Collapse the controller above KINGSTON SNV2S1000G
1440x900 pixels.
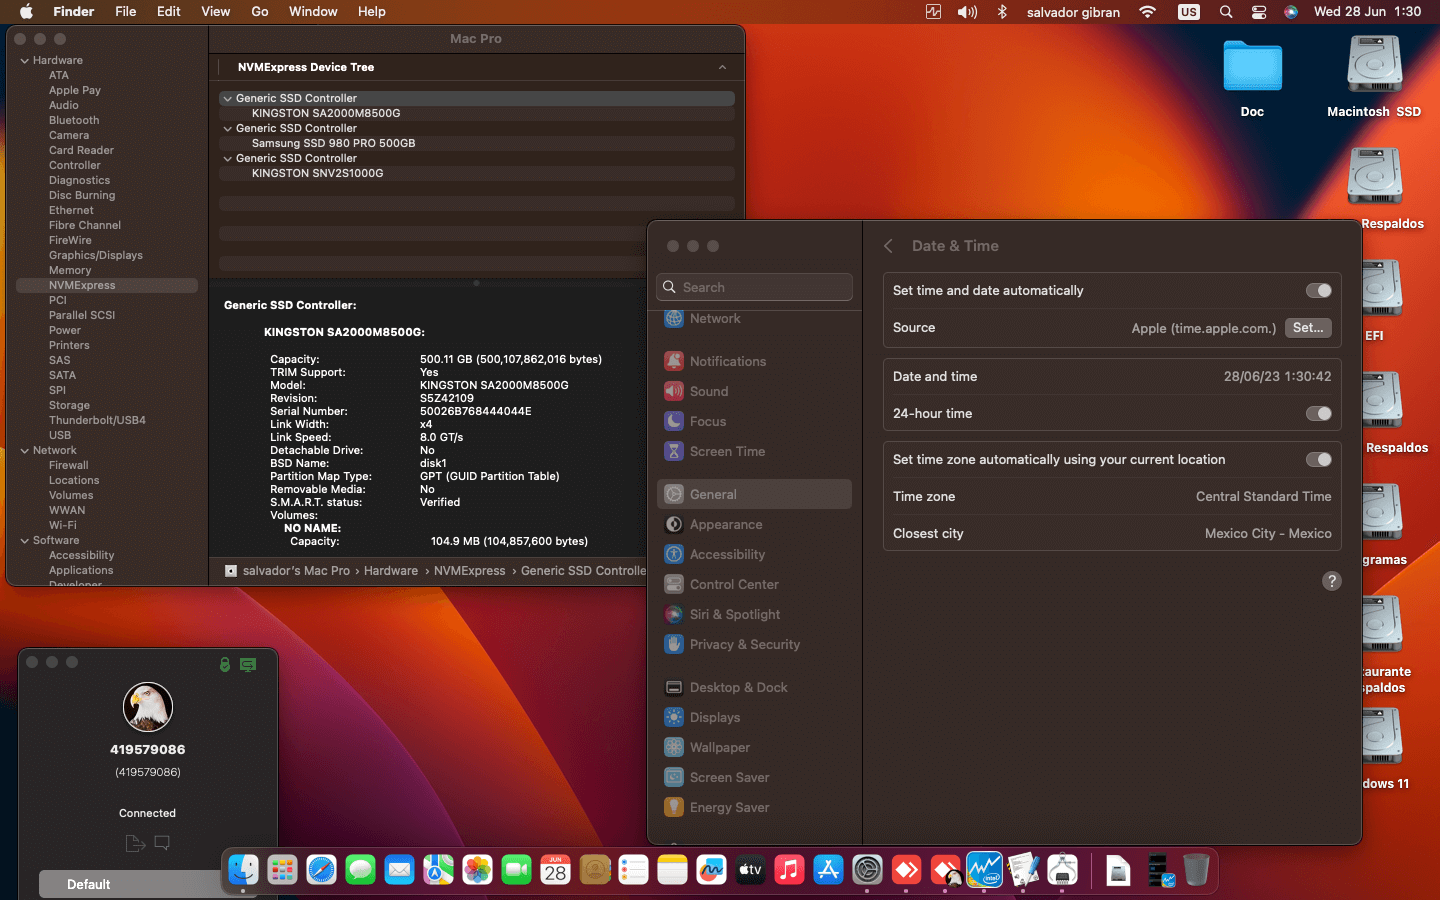pos(228,158)
